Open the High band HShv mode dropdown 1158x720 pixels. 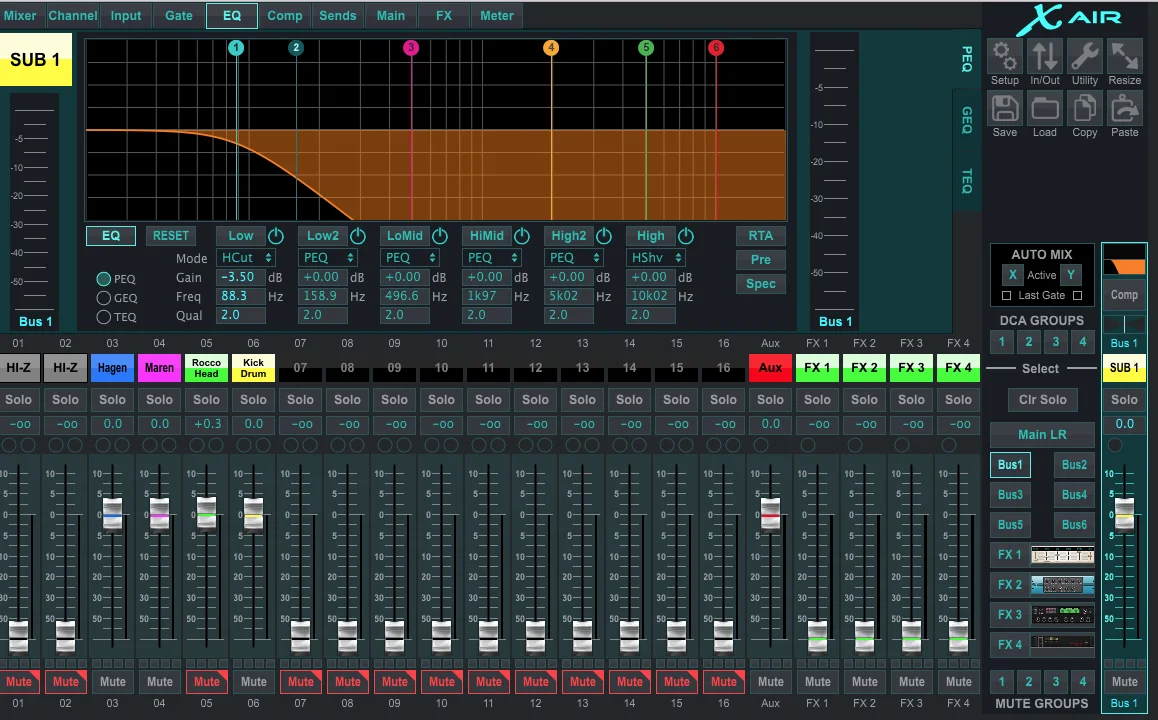point(656,258)
